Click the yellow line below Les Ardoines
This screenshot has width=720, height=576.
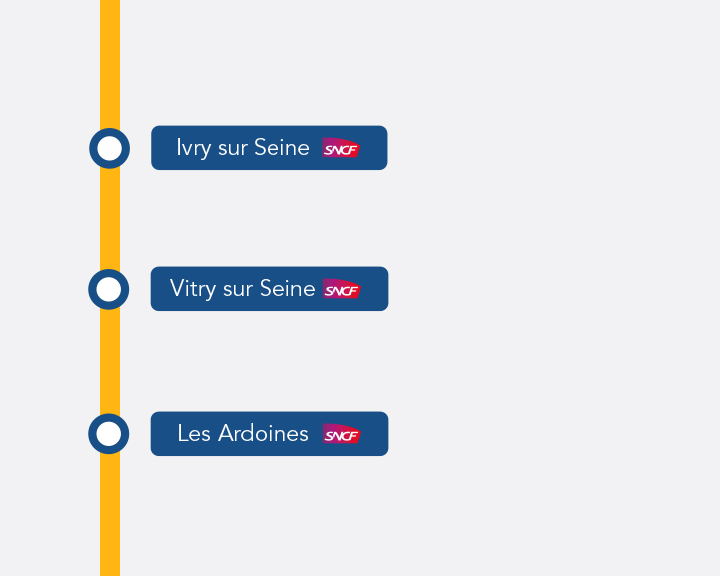coord(110,515)
